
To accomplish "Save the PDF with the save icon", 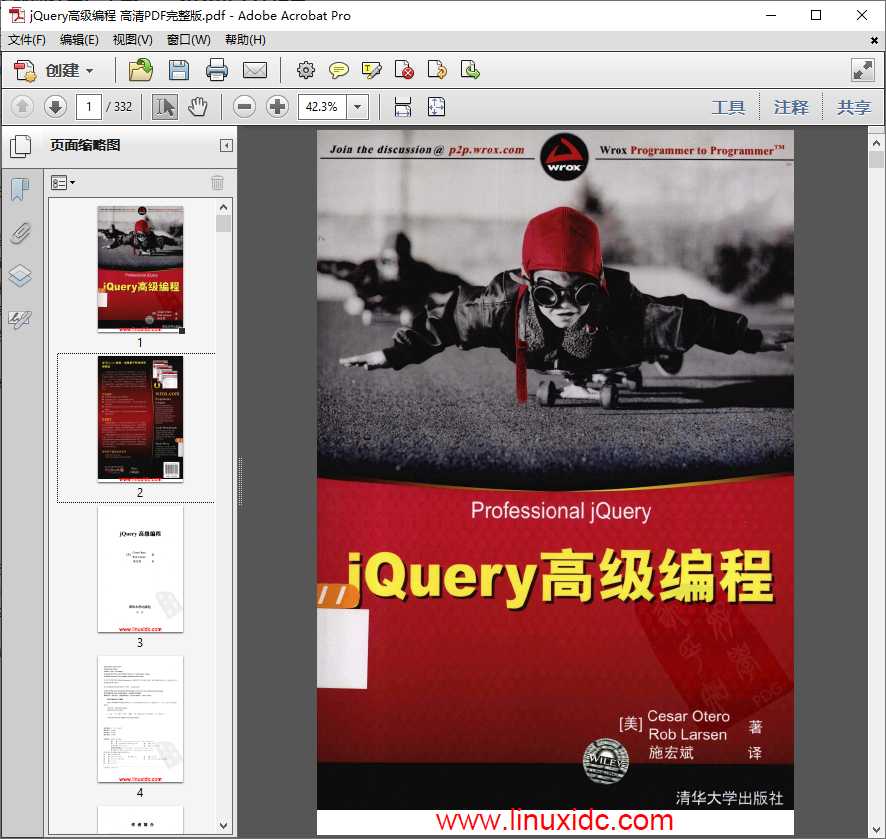I will pyautogui.click(x=179, y=70).
